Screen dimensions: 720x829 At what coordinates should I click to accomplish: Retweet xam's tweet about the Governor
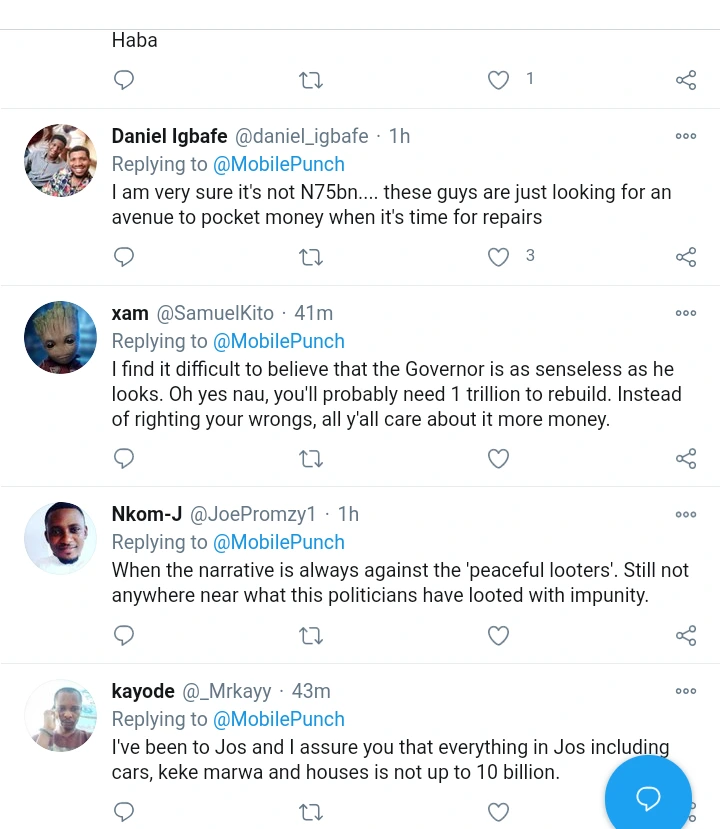pos(311,458)
